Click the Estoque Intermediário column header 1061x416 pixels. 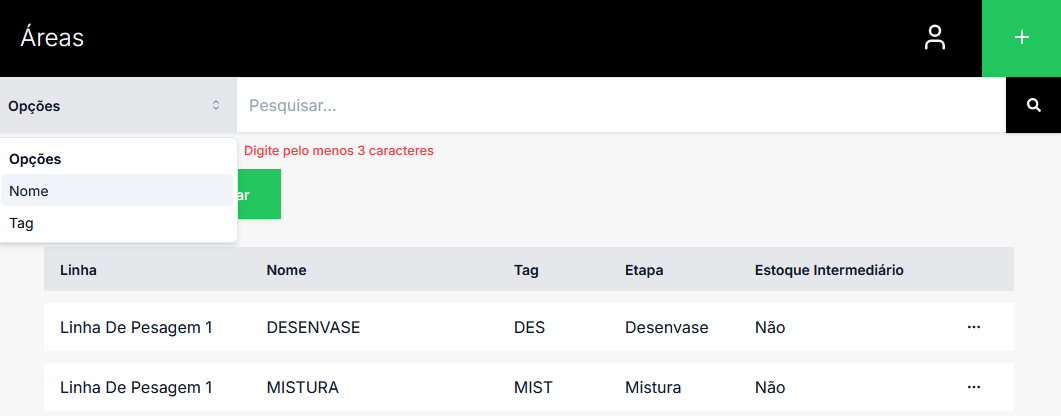pos(829,270)
